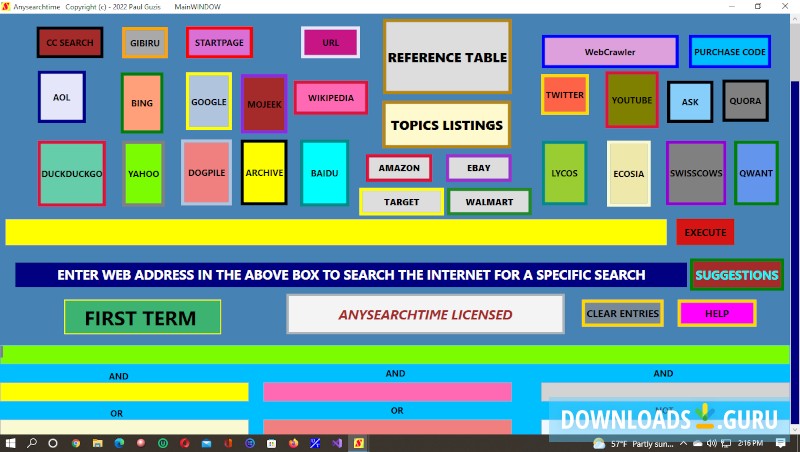Select the QUORA button
The width and height of the screenshot is (800, 452).
[745, 101]
